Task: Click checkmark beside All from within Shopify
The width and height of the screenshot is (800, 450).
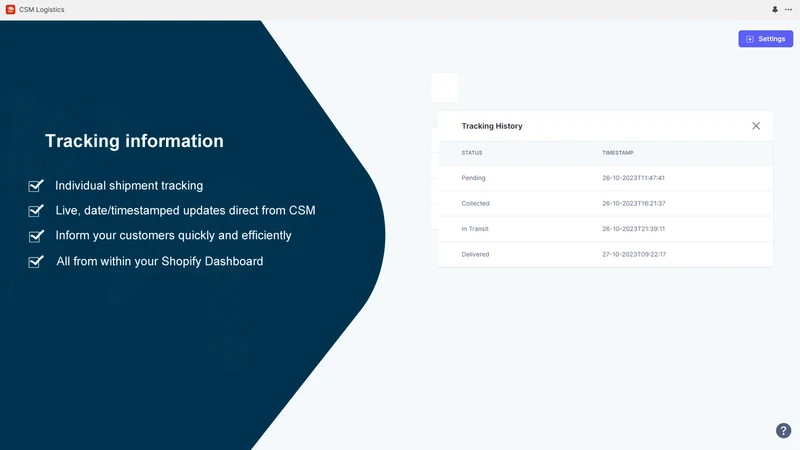Action: point(36,261)
